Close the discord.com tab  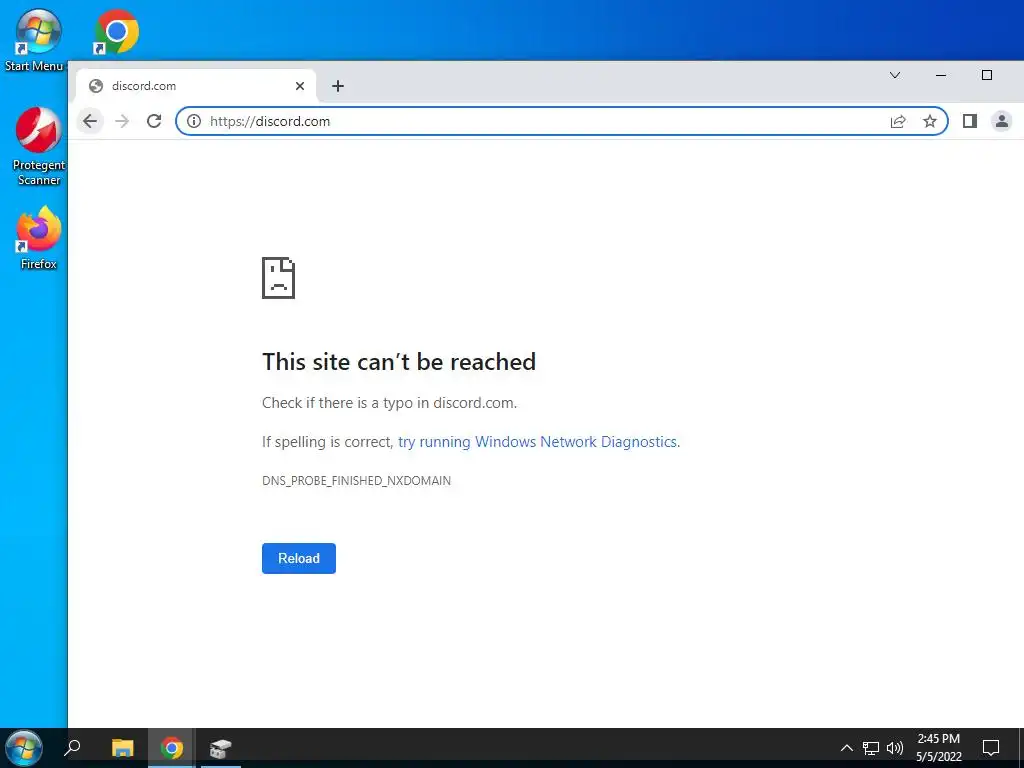click(x=300, y=86)
